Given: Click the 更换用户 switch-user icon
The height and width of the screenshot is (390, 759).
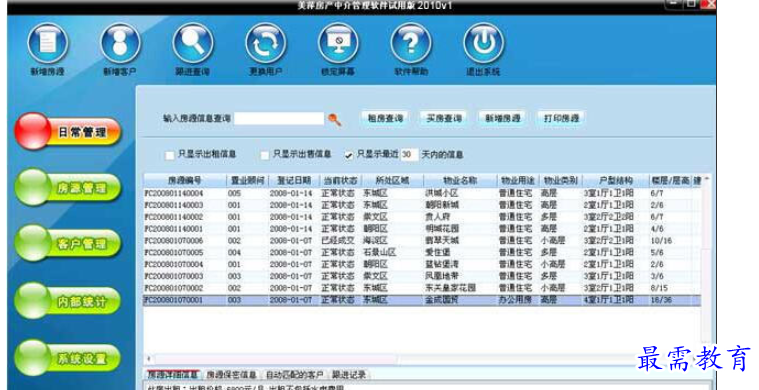Looking at the screenshot, I should point(265,43).
